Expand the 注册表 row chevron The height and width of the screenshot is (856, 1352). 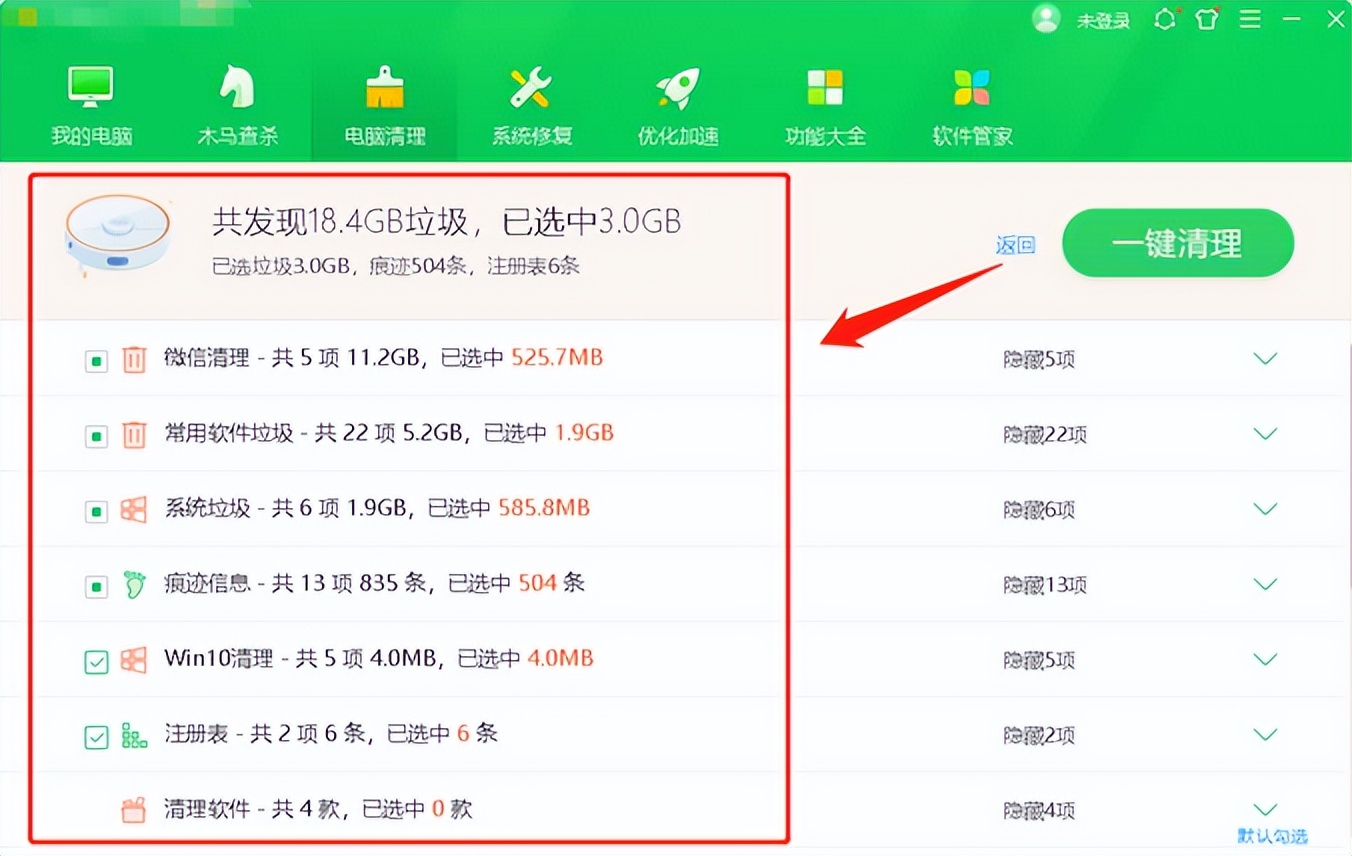(1266, 735)
